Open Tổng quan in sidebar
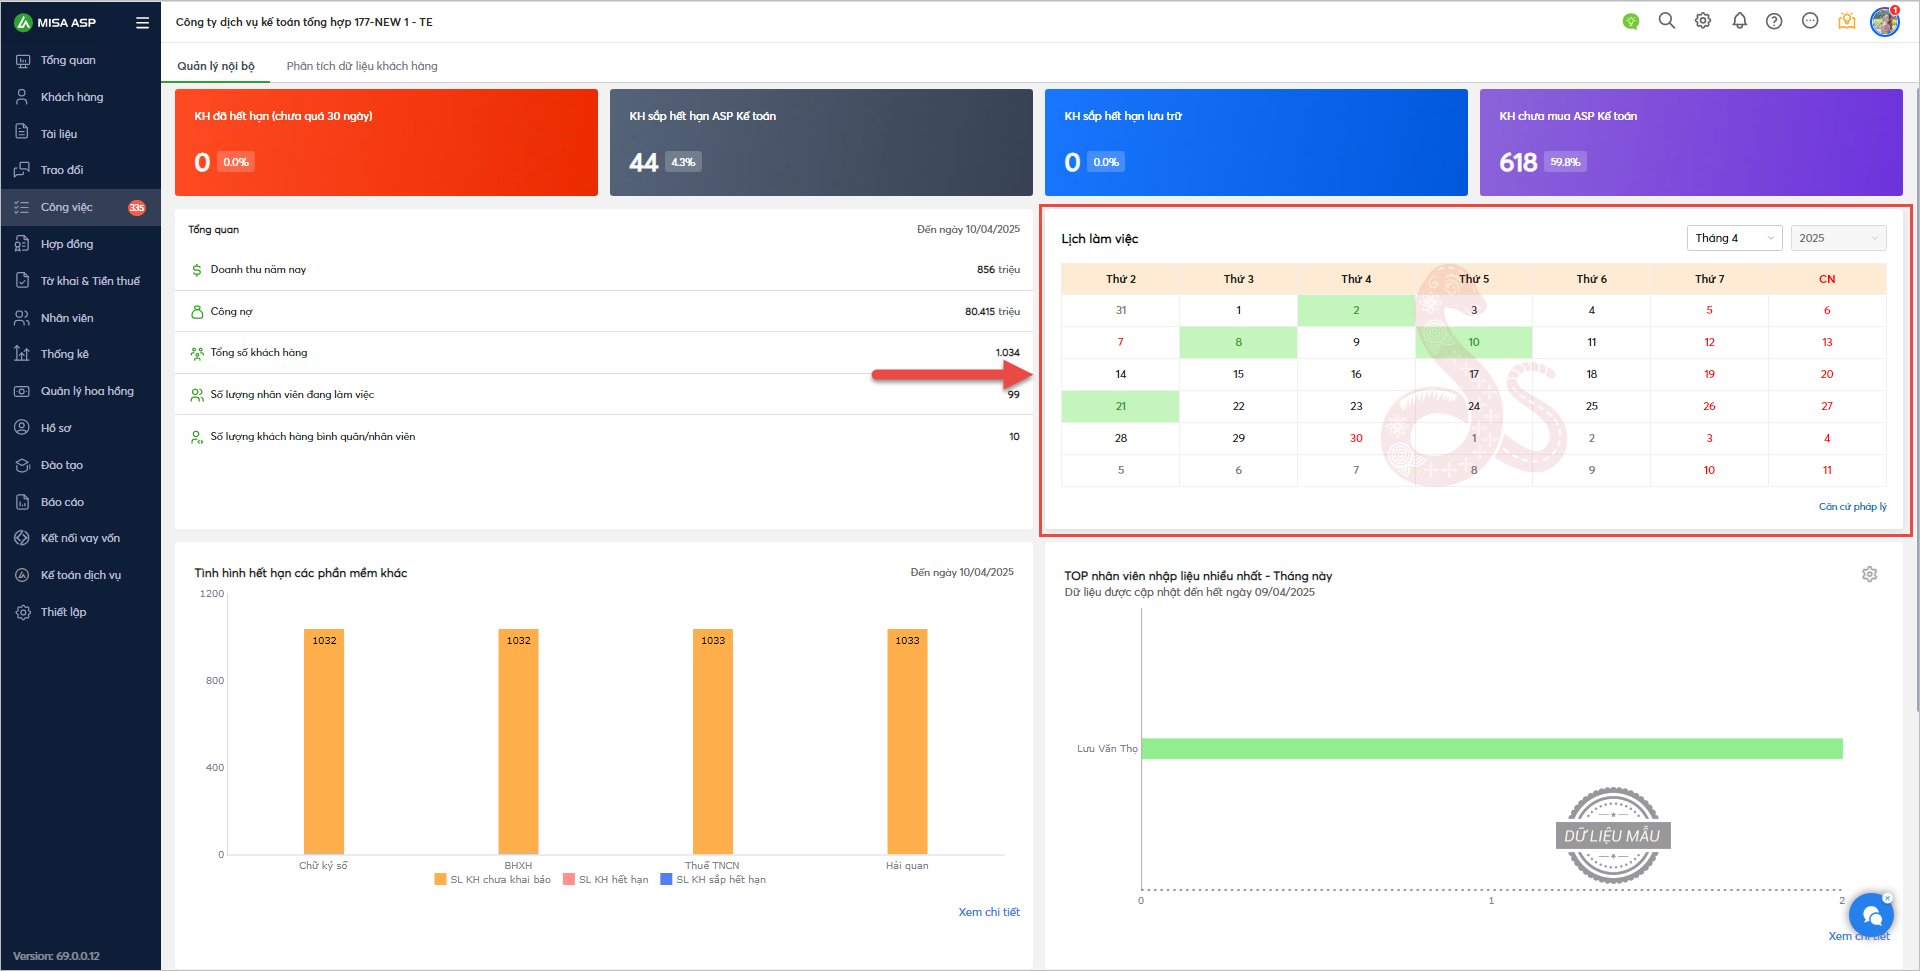The height and width of the screenshot is (971, 1920). pyautogui.click(x=80, y=60)
